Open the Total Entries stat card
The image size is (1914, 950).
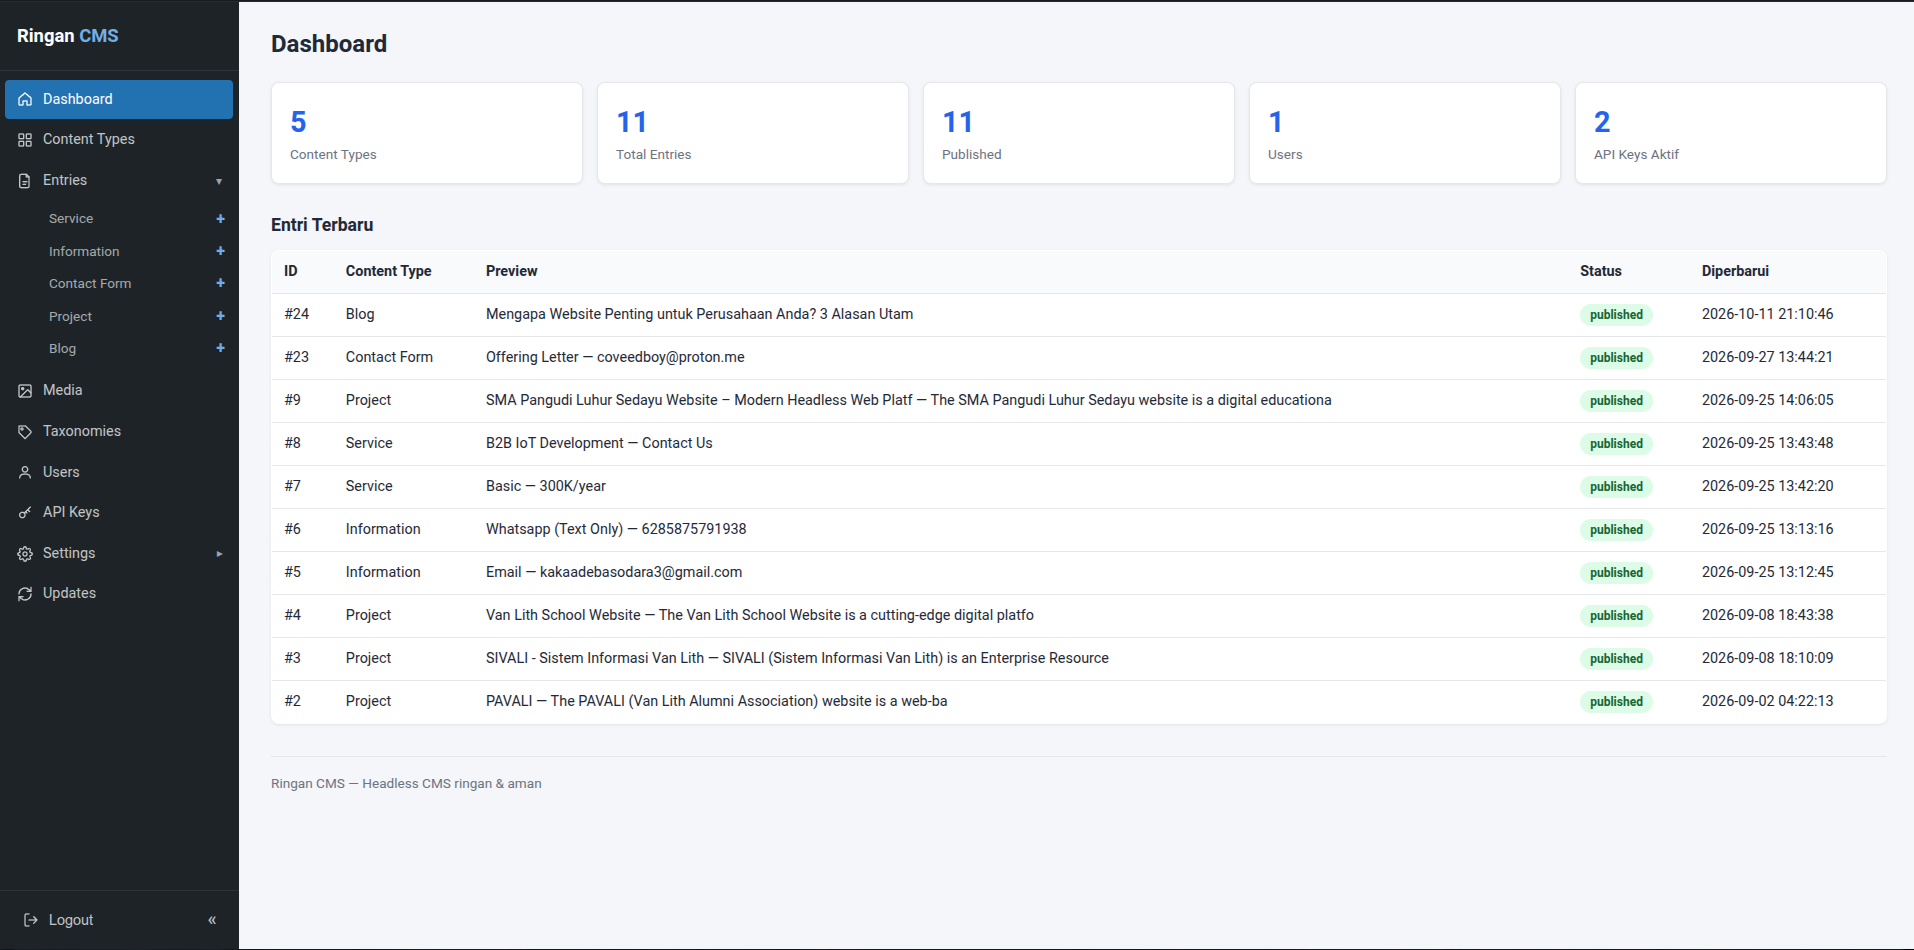click(753, 133)
